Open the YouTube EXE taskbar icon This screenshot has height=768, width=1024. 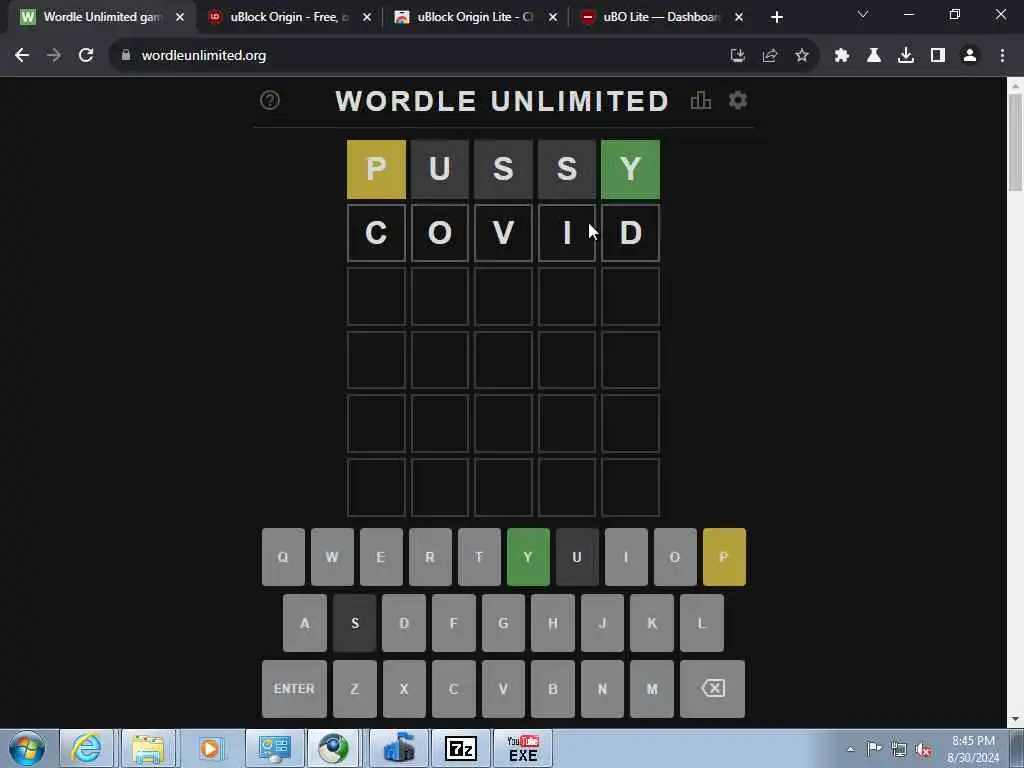(523, 748)
